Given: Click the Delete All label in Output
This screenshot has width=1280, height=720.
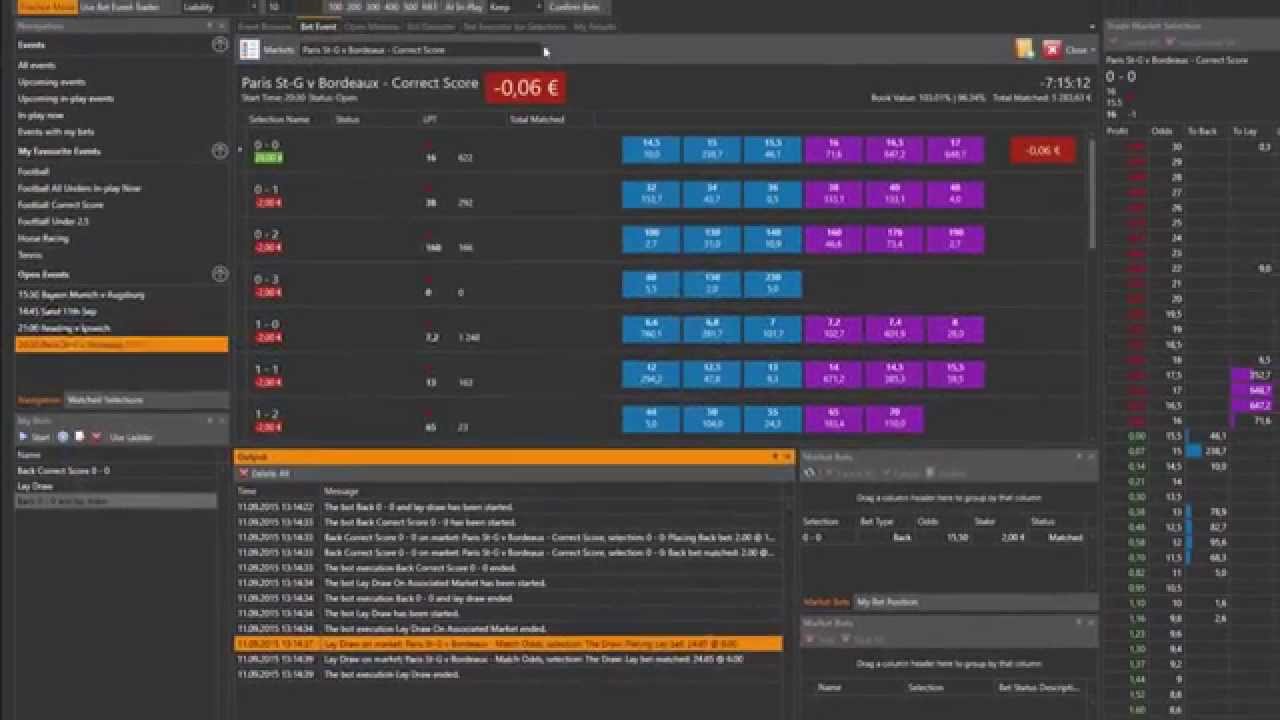Looking at the screenshot, I should 270,473.
